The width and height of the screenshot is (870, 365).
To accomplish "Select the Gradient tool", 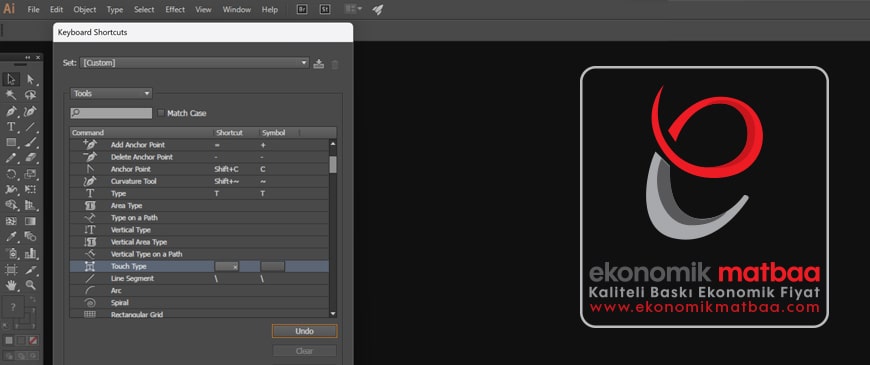I will (31, 221).
